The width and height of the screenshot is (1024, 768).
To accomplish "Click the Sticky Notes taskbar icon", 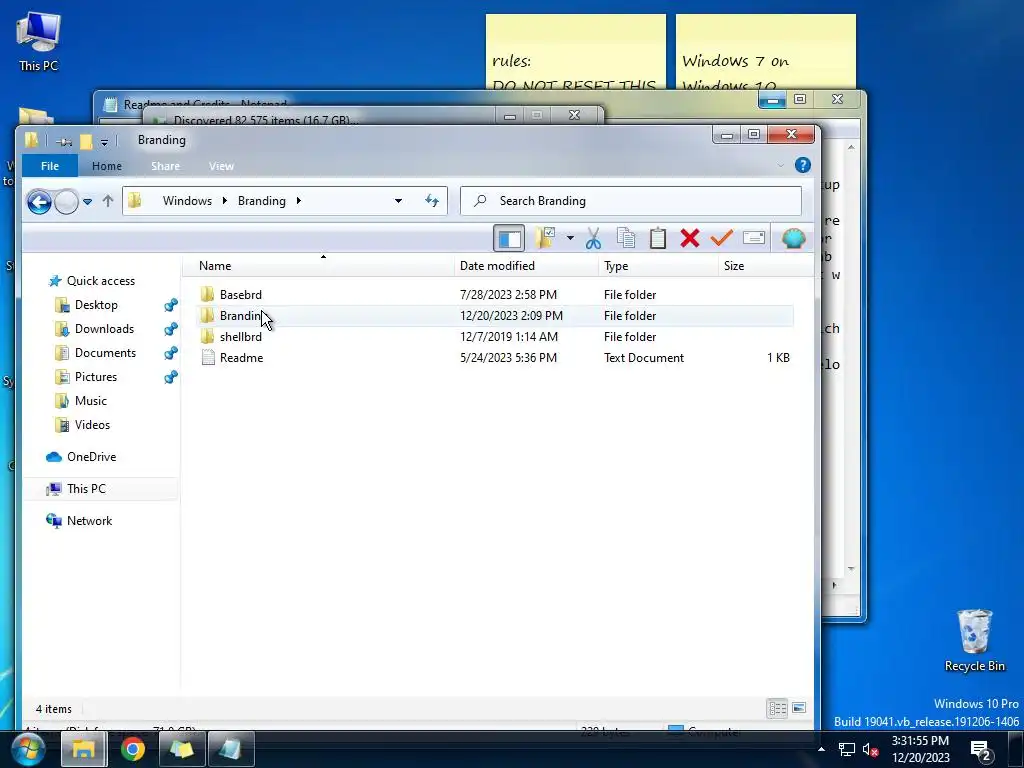I will [x=182, y=749].
